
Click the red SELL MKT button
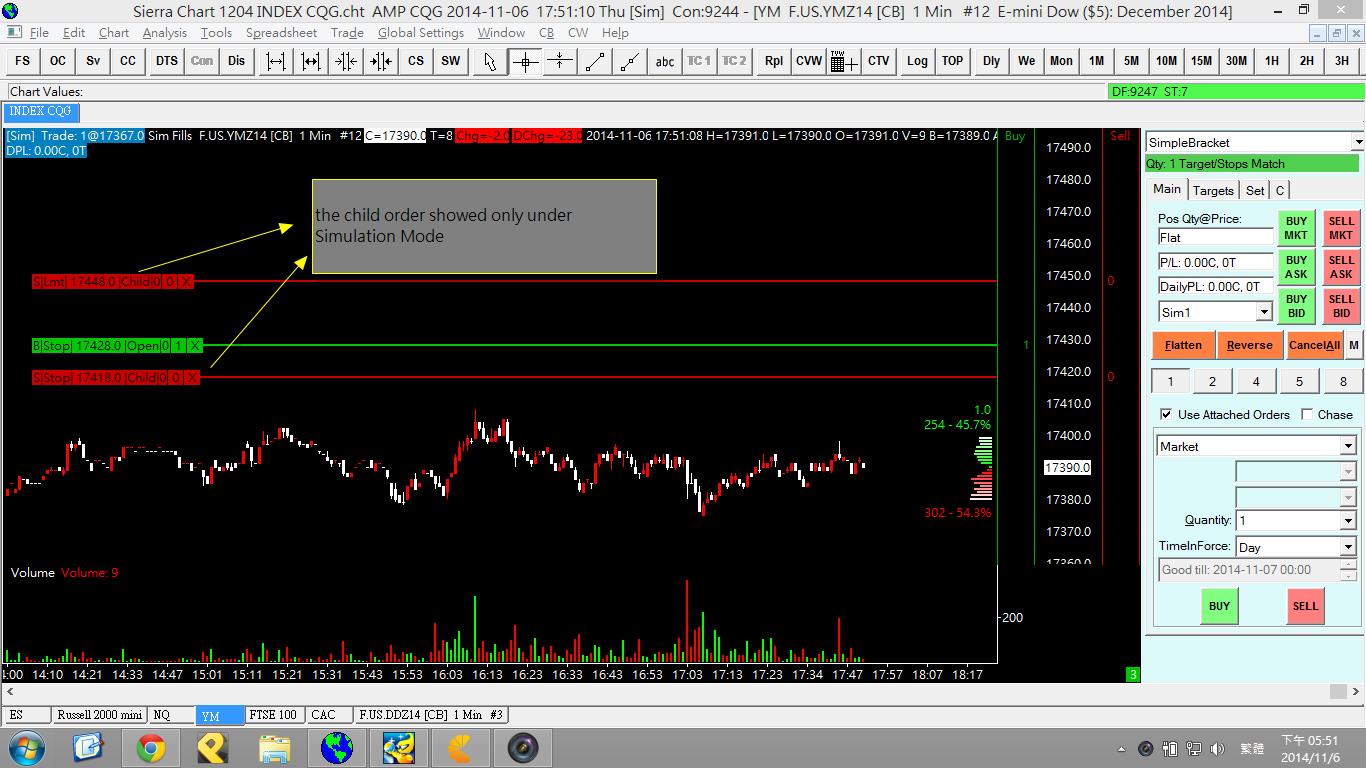click(1340, 228)
